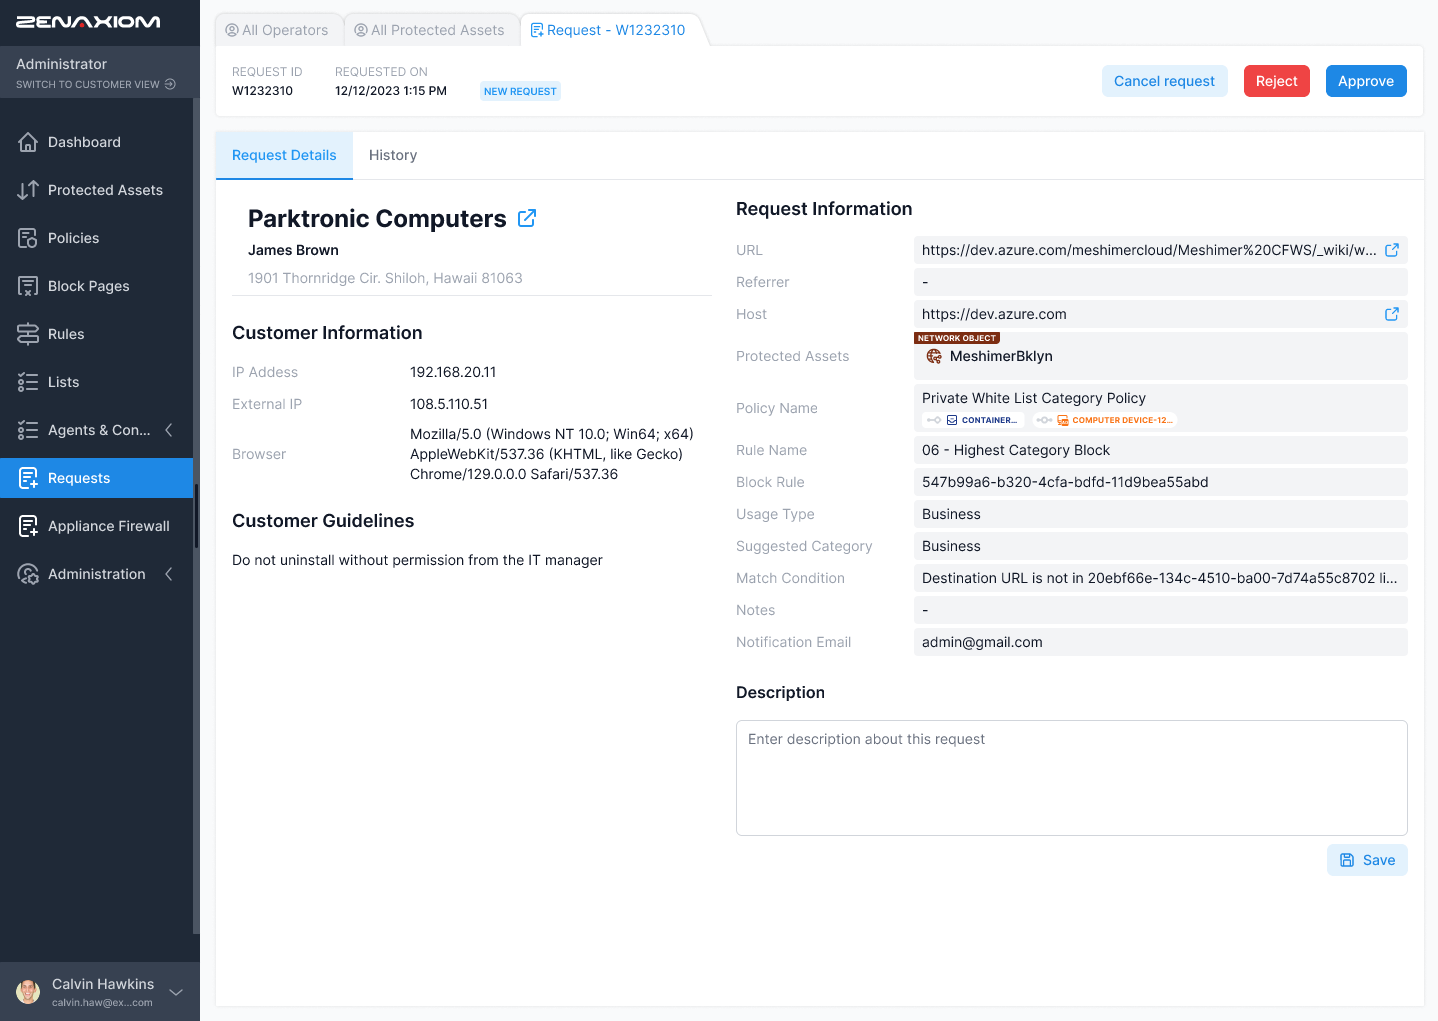This screenshot has height=1021, width=1438.
Task: Open Block Pages menu item
Action: 96,286
